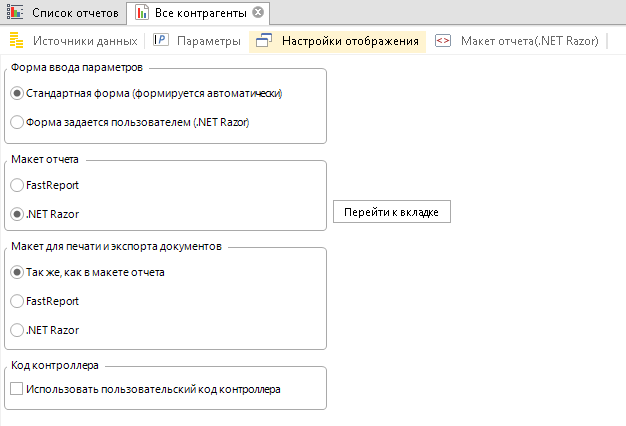Enable Использовать пользовательский код контроллера checkbox
This screenshot has height=426, width=626.
click(x=16, y=389)
